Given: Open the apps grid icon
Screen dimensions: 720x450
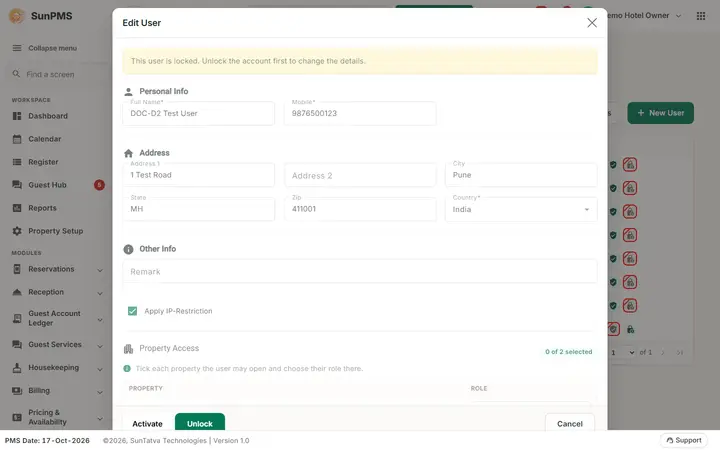Looking at the screenshot, I should click(701, 16).
